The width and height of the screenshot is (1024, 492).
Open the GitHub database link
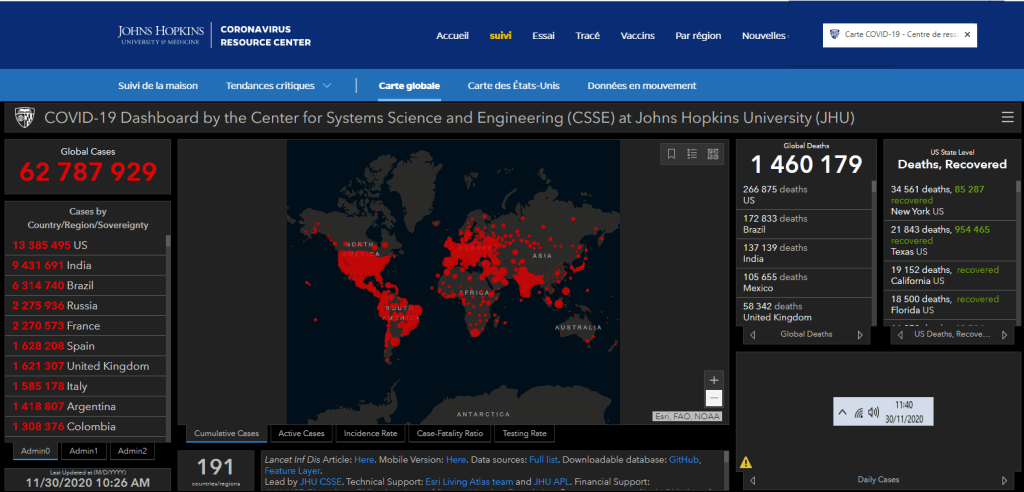684,459
